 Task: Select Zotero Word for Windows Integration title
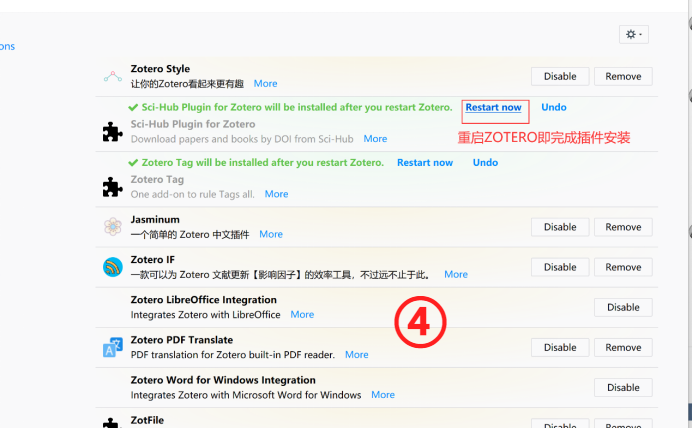[x=223, y=380]
